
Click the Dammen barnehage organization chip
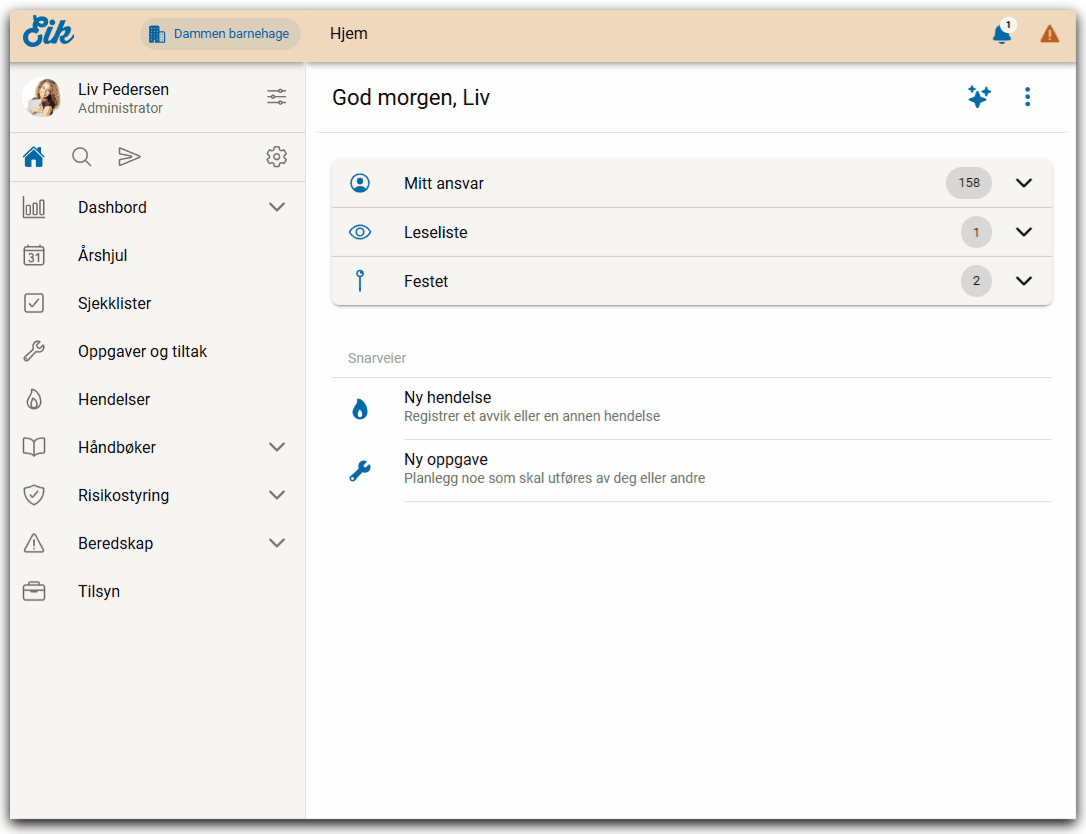tap(220, 34)
